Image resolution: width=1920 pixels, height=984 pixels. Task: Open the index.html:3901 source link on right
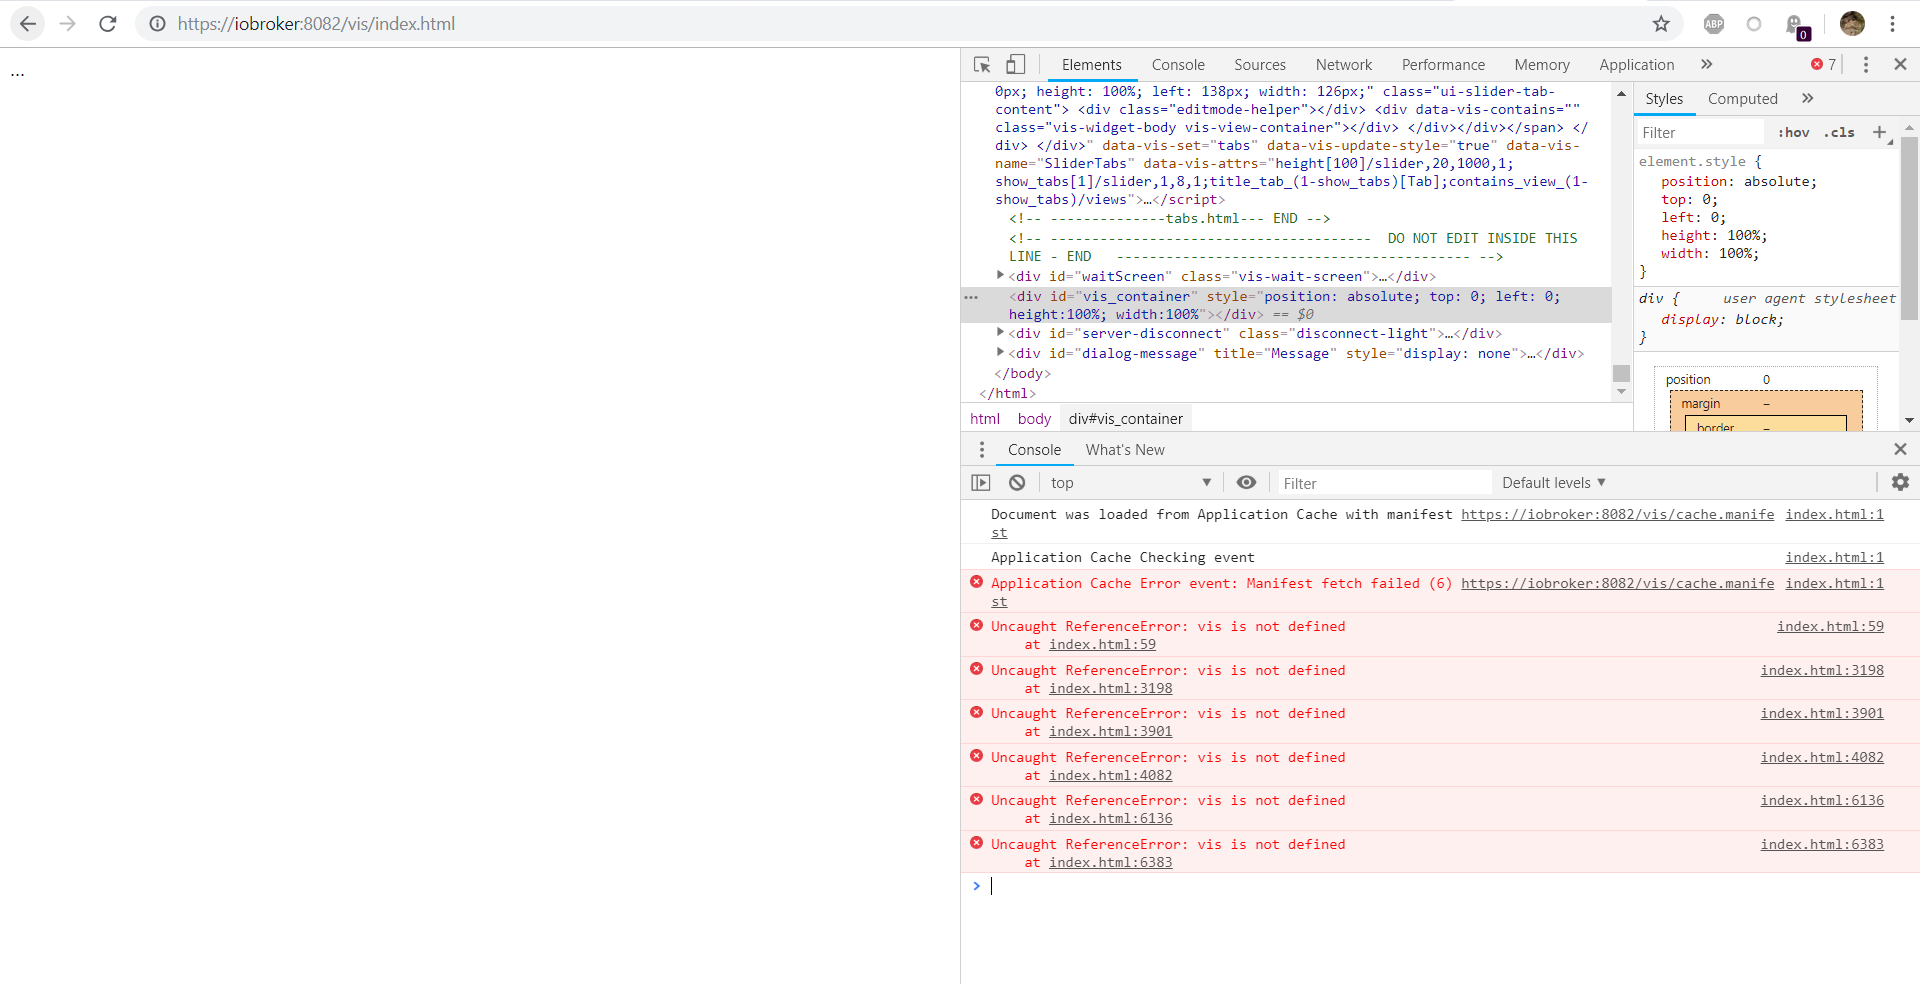coord(1822,714)
